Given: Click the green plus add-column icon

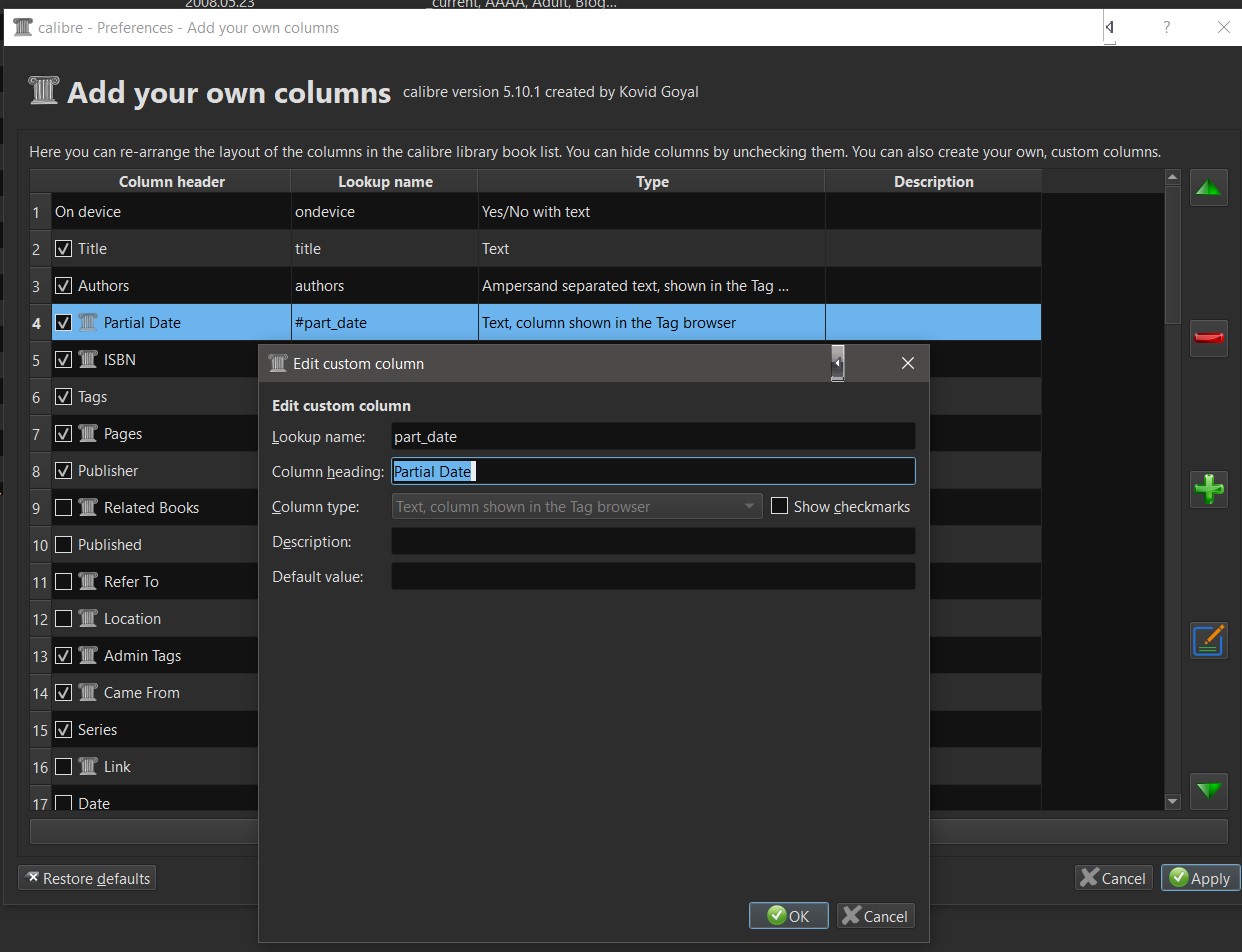Looking at the screenshot, I should point(1209,489).
